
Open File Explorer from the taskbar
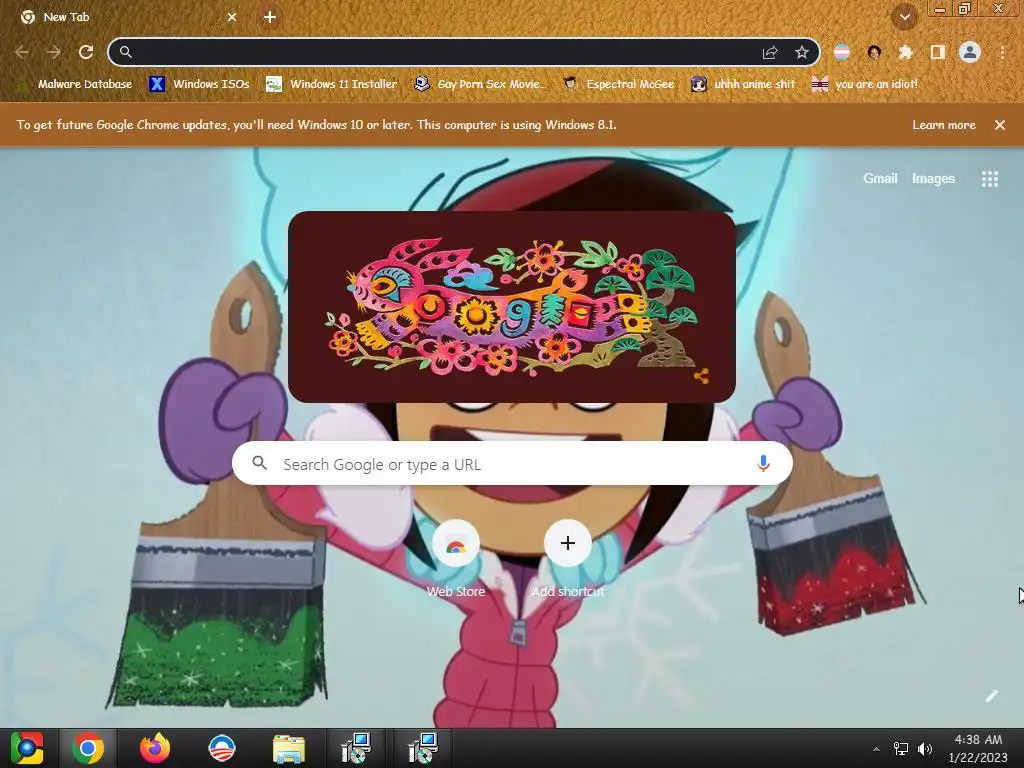[x=289, y=749]
